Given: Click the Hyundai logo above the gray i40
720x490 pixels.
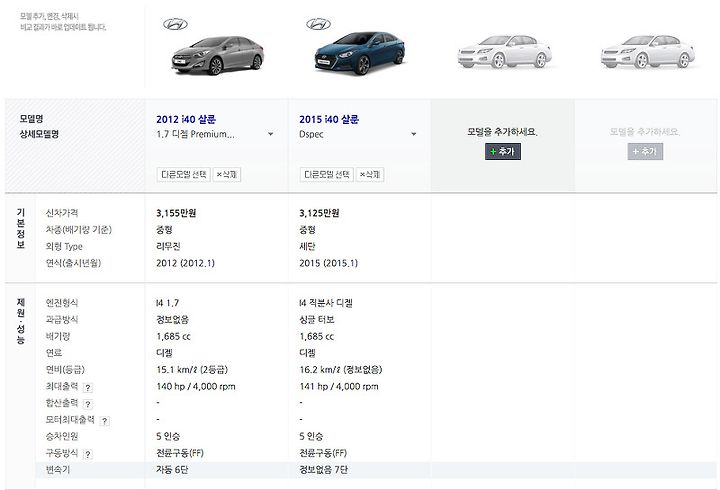Looking at the screenshot, I should click(175, 24).
